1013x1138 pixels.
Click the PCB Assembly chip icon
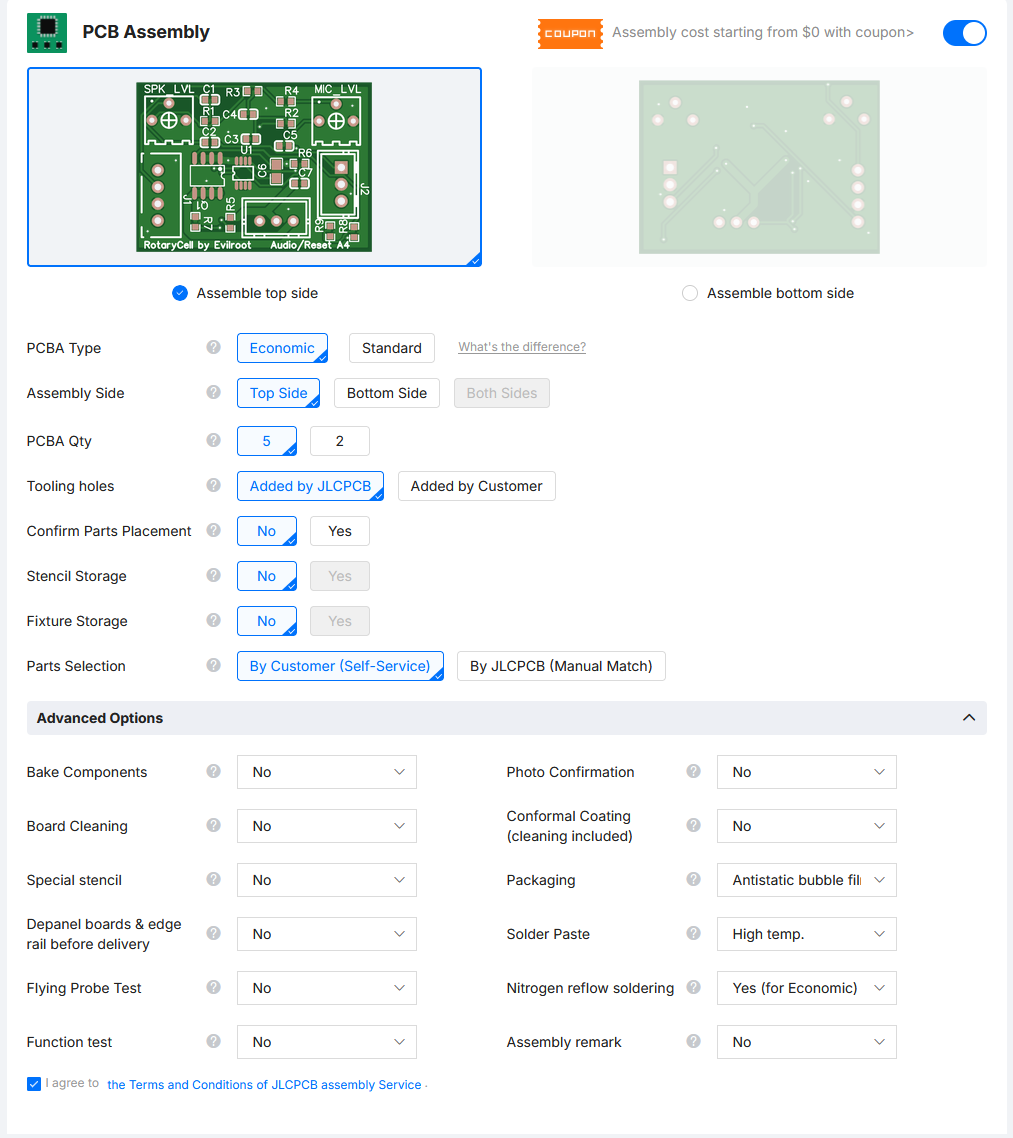pyautogui.click(x=46, y=33)
